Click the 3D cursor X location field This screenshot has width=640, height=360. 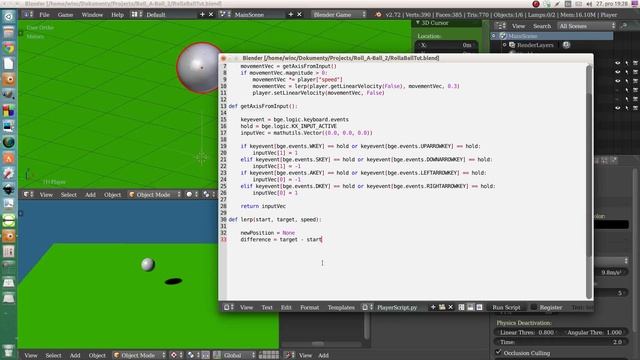click(x=446, y=45)
